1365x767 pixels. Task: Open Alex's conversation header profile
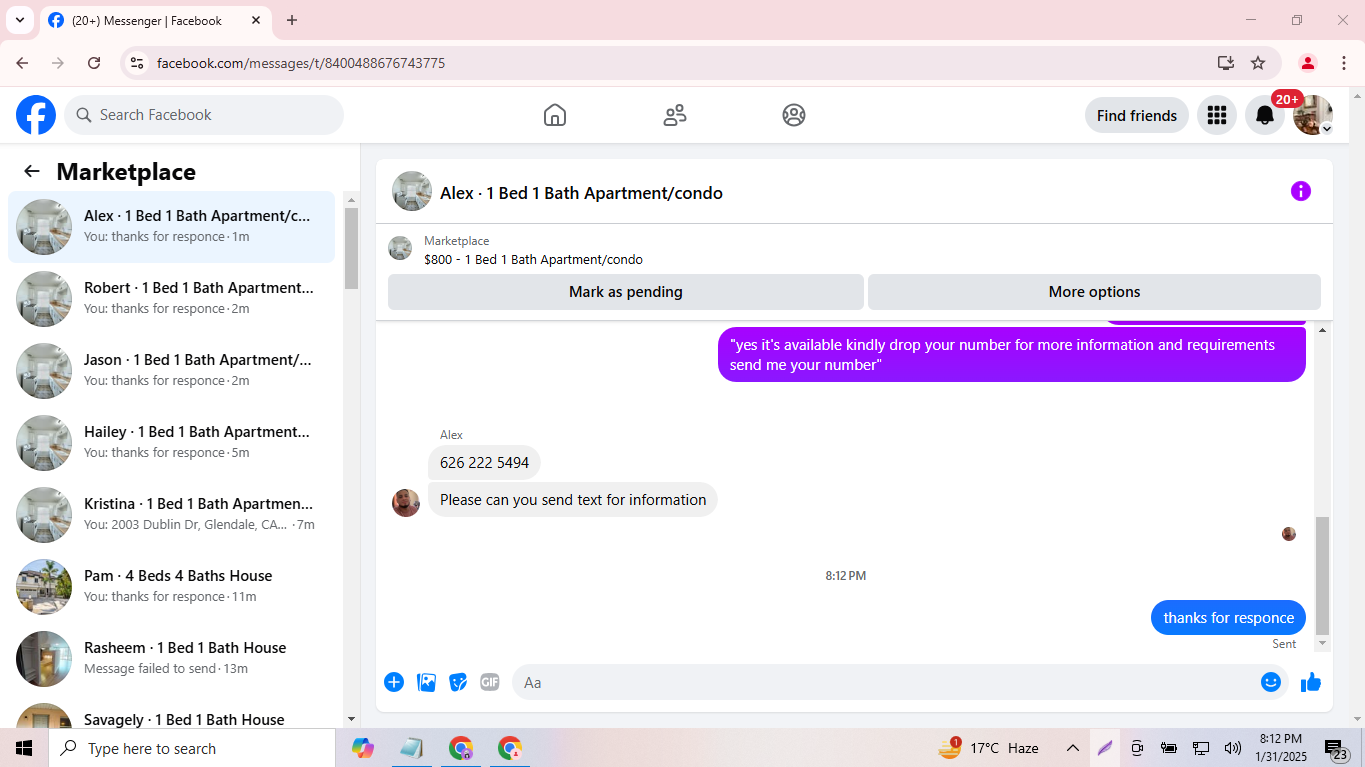point(557,192)
